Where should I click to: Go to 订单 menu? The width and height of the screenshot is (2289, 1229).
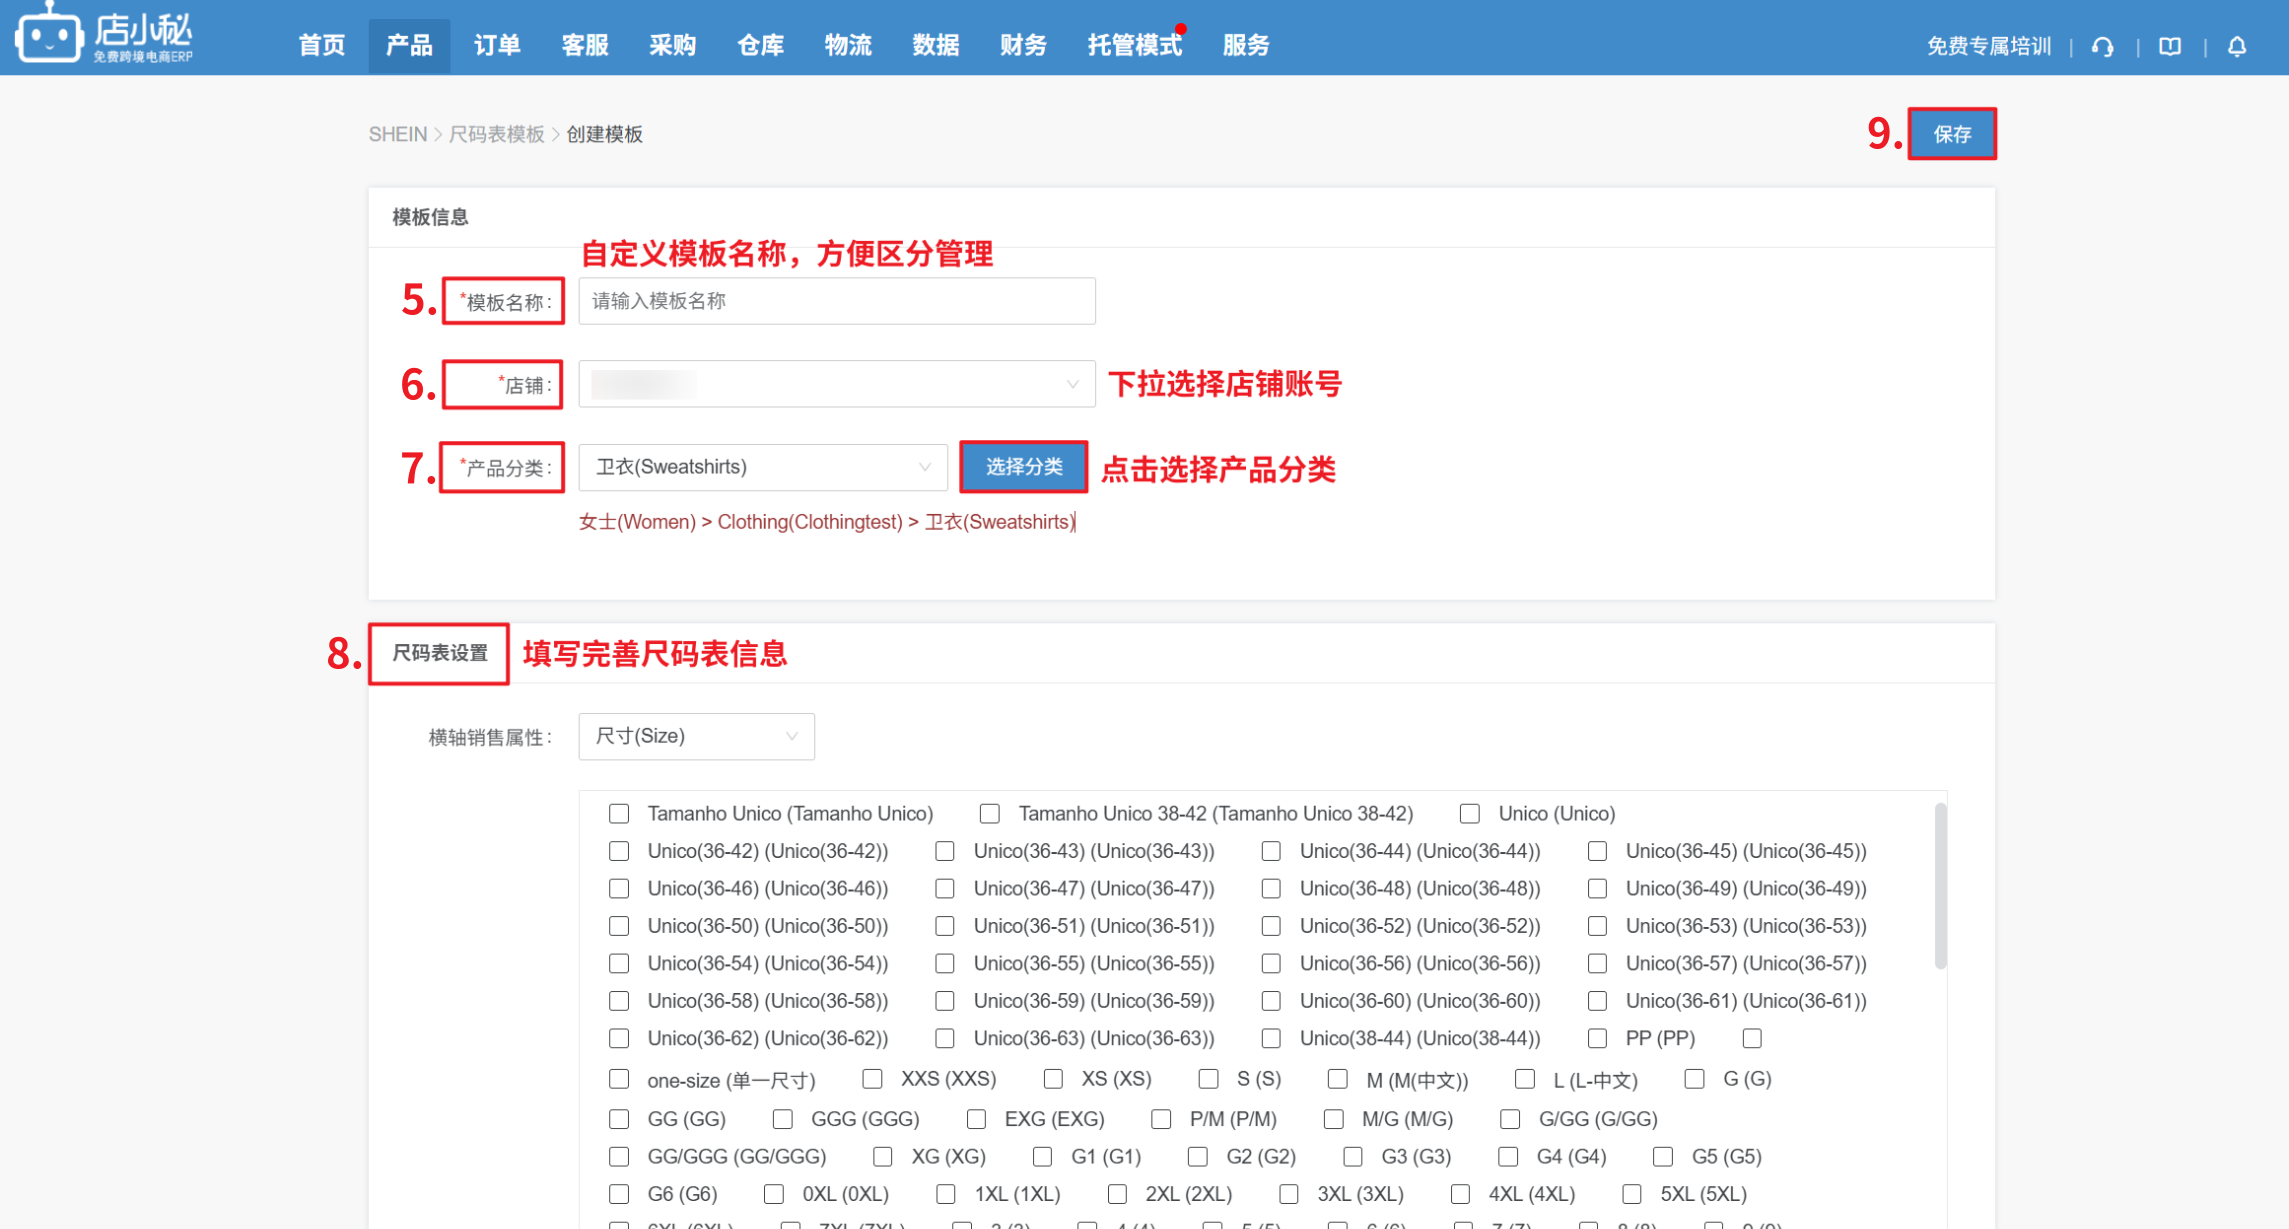497,45
